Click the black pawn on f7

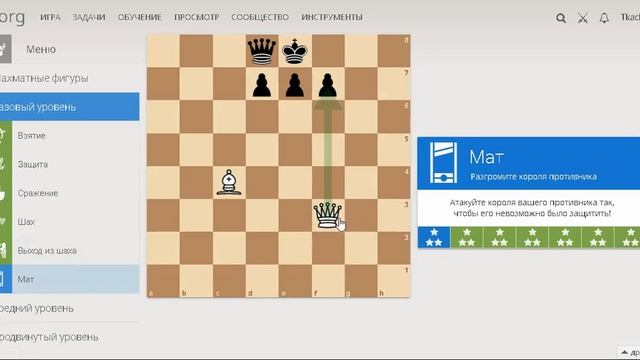point(328,85)
